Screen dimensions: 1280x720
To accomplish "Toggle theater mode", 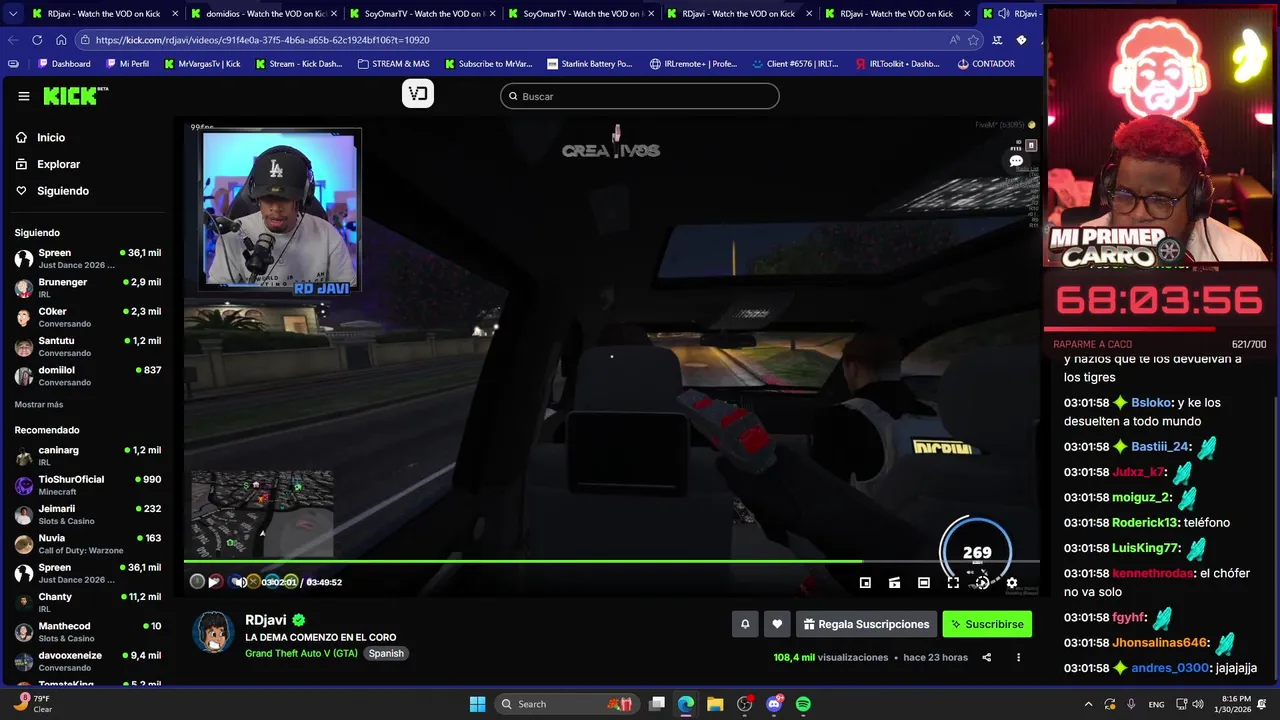I will pyautogui.click(x=924, y=583).
